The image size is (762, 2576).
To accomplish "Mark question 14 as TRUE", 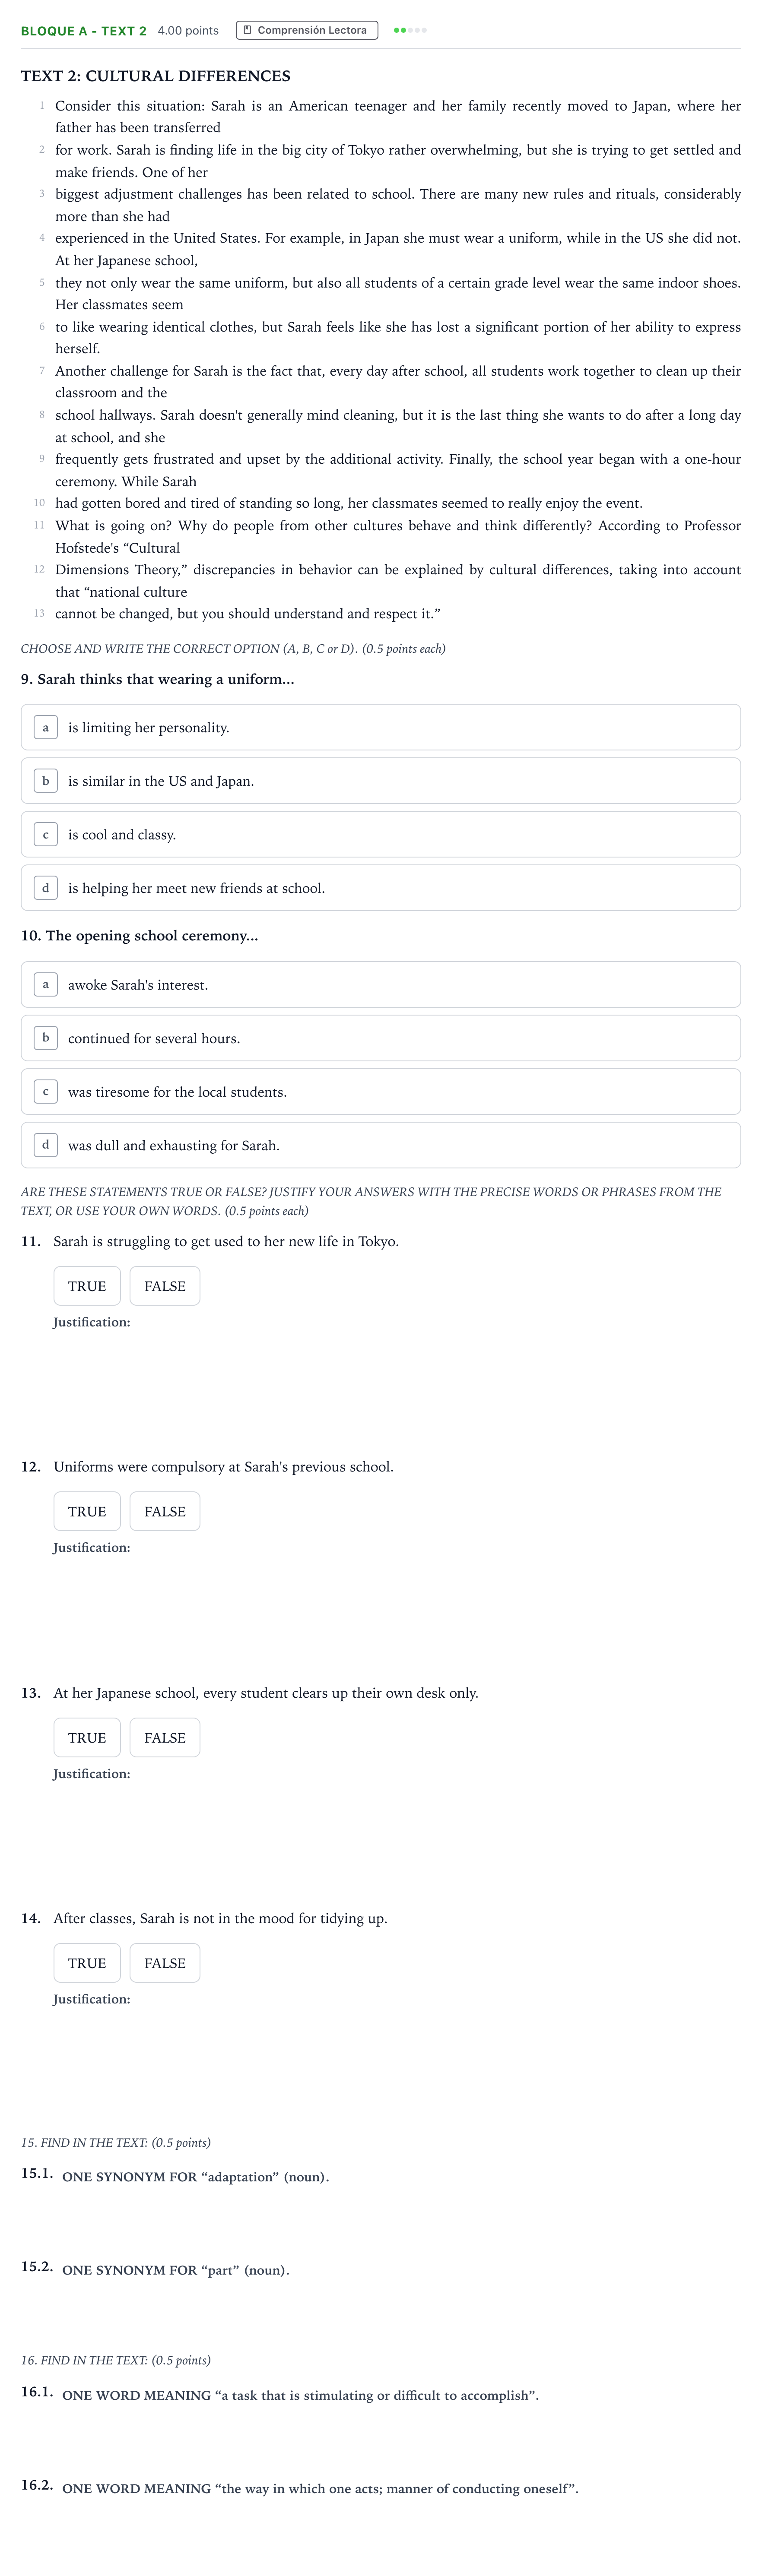I will click(87, 1963).
